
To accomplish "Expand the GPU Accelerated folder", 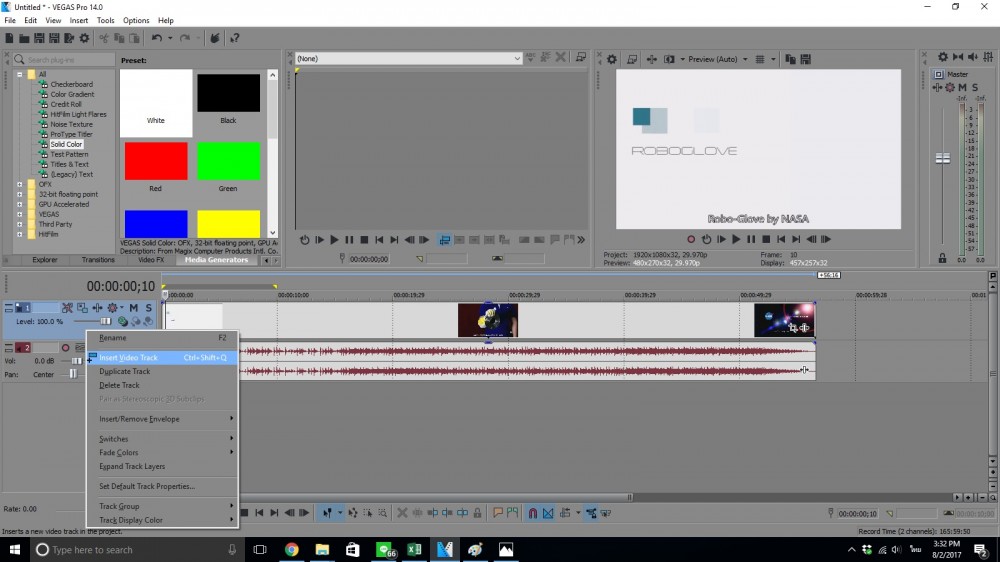I will pyautogui.click(x=20, y=204).
